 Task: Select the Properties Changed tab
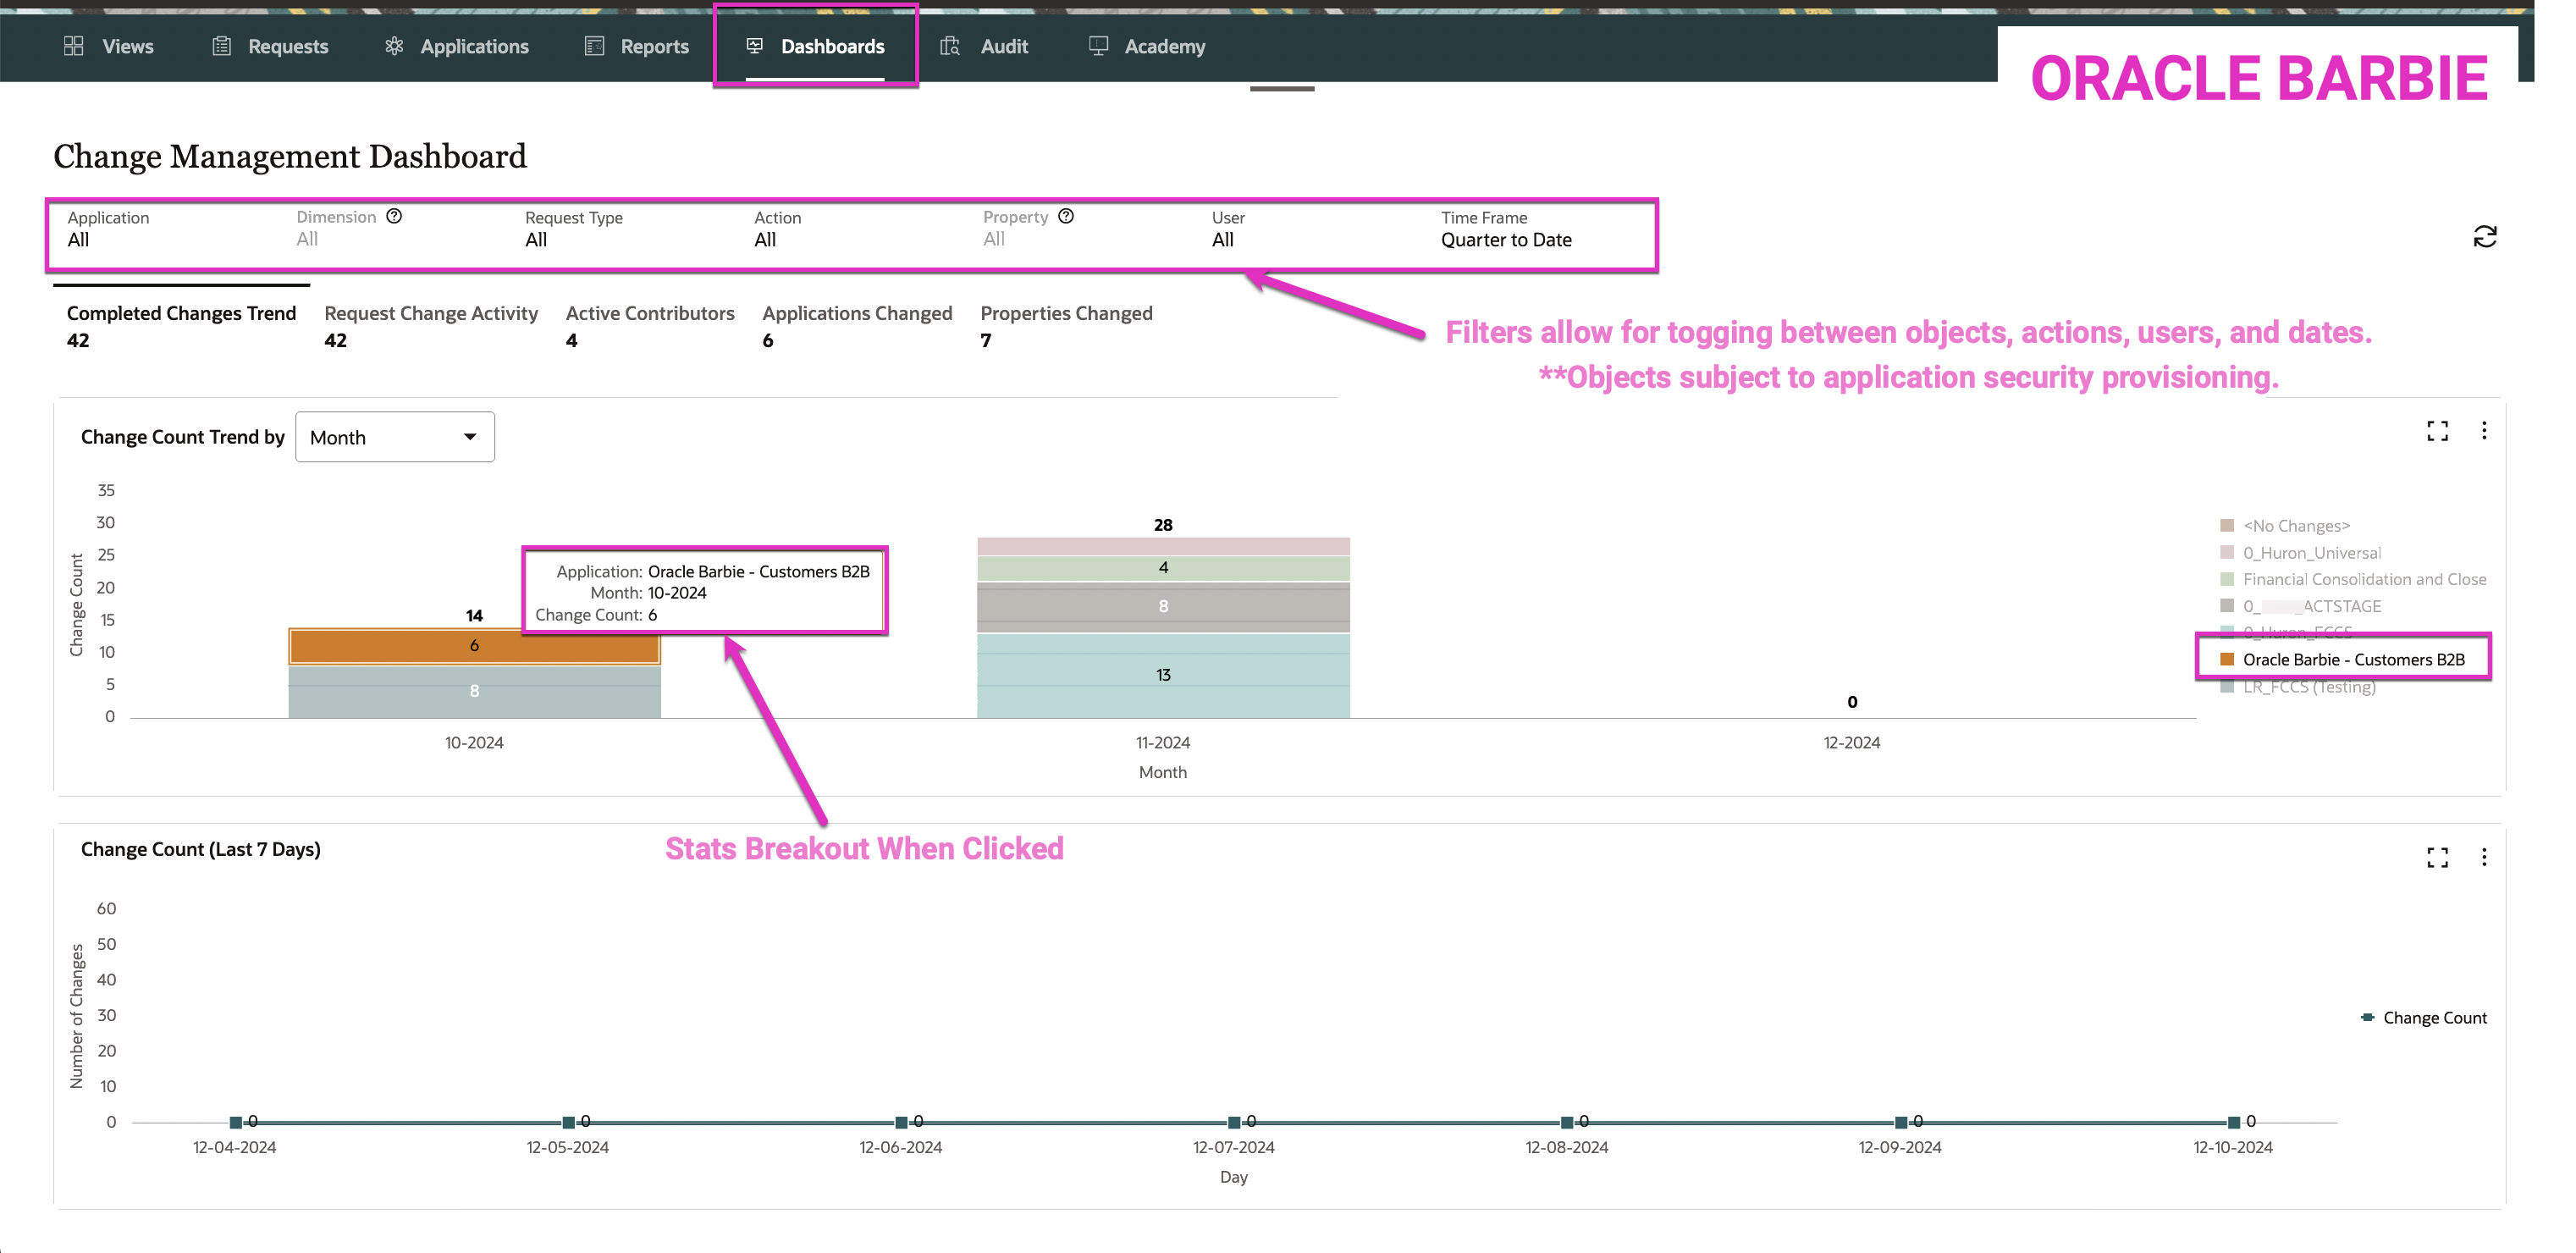click(1066, 325)
